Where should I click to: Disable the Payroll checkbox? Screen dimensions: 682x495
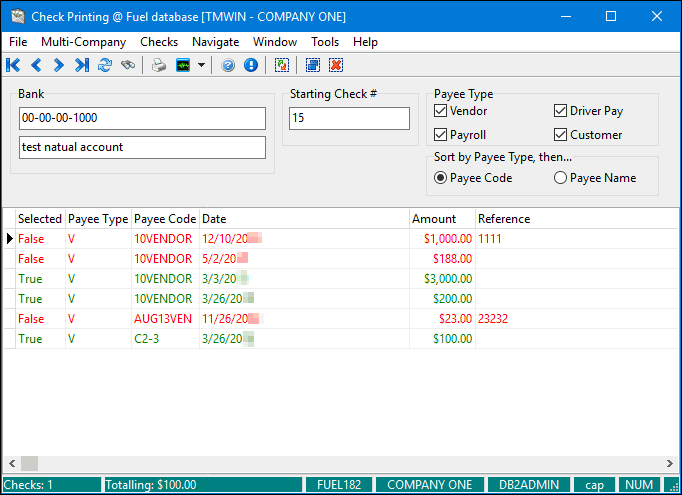(x=441, y=135)
